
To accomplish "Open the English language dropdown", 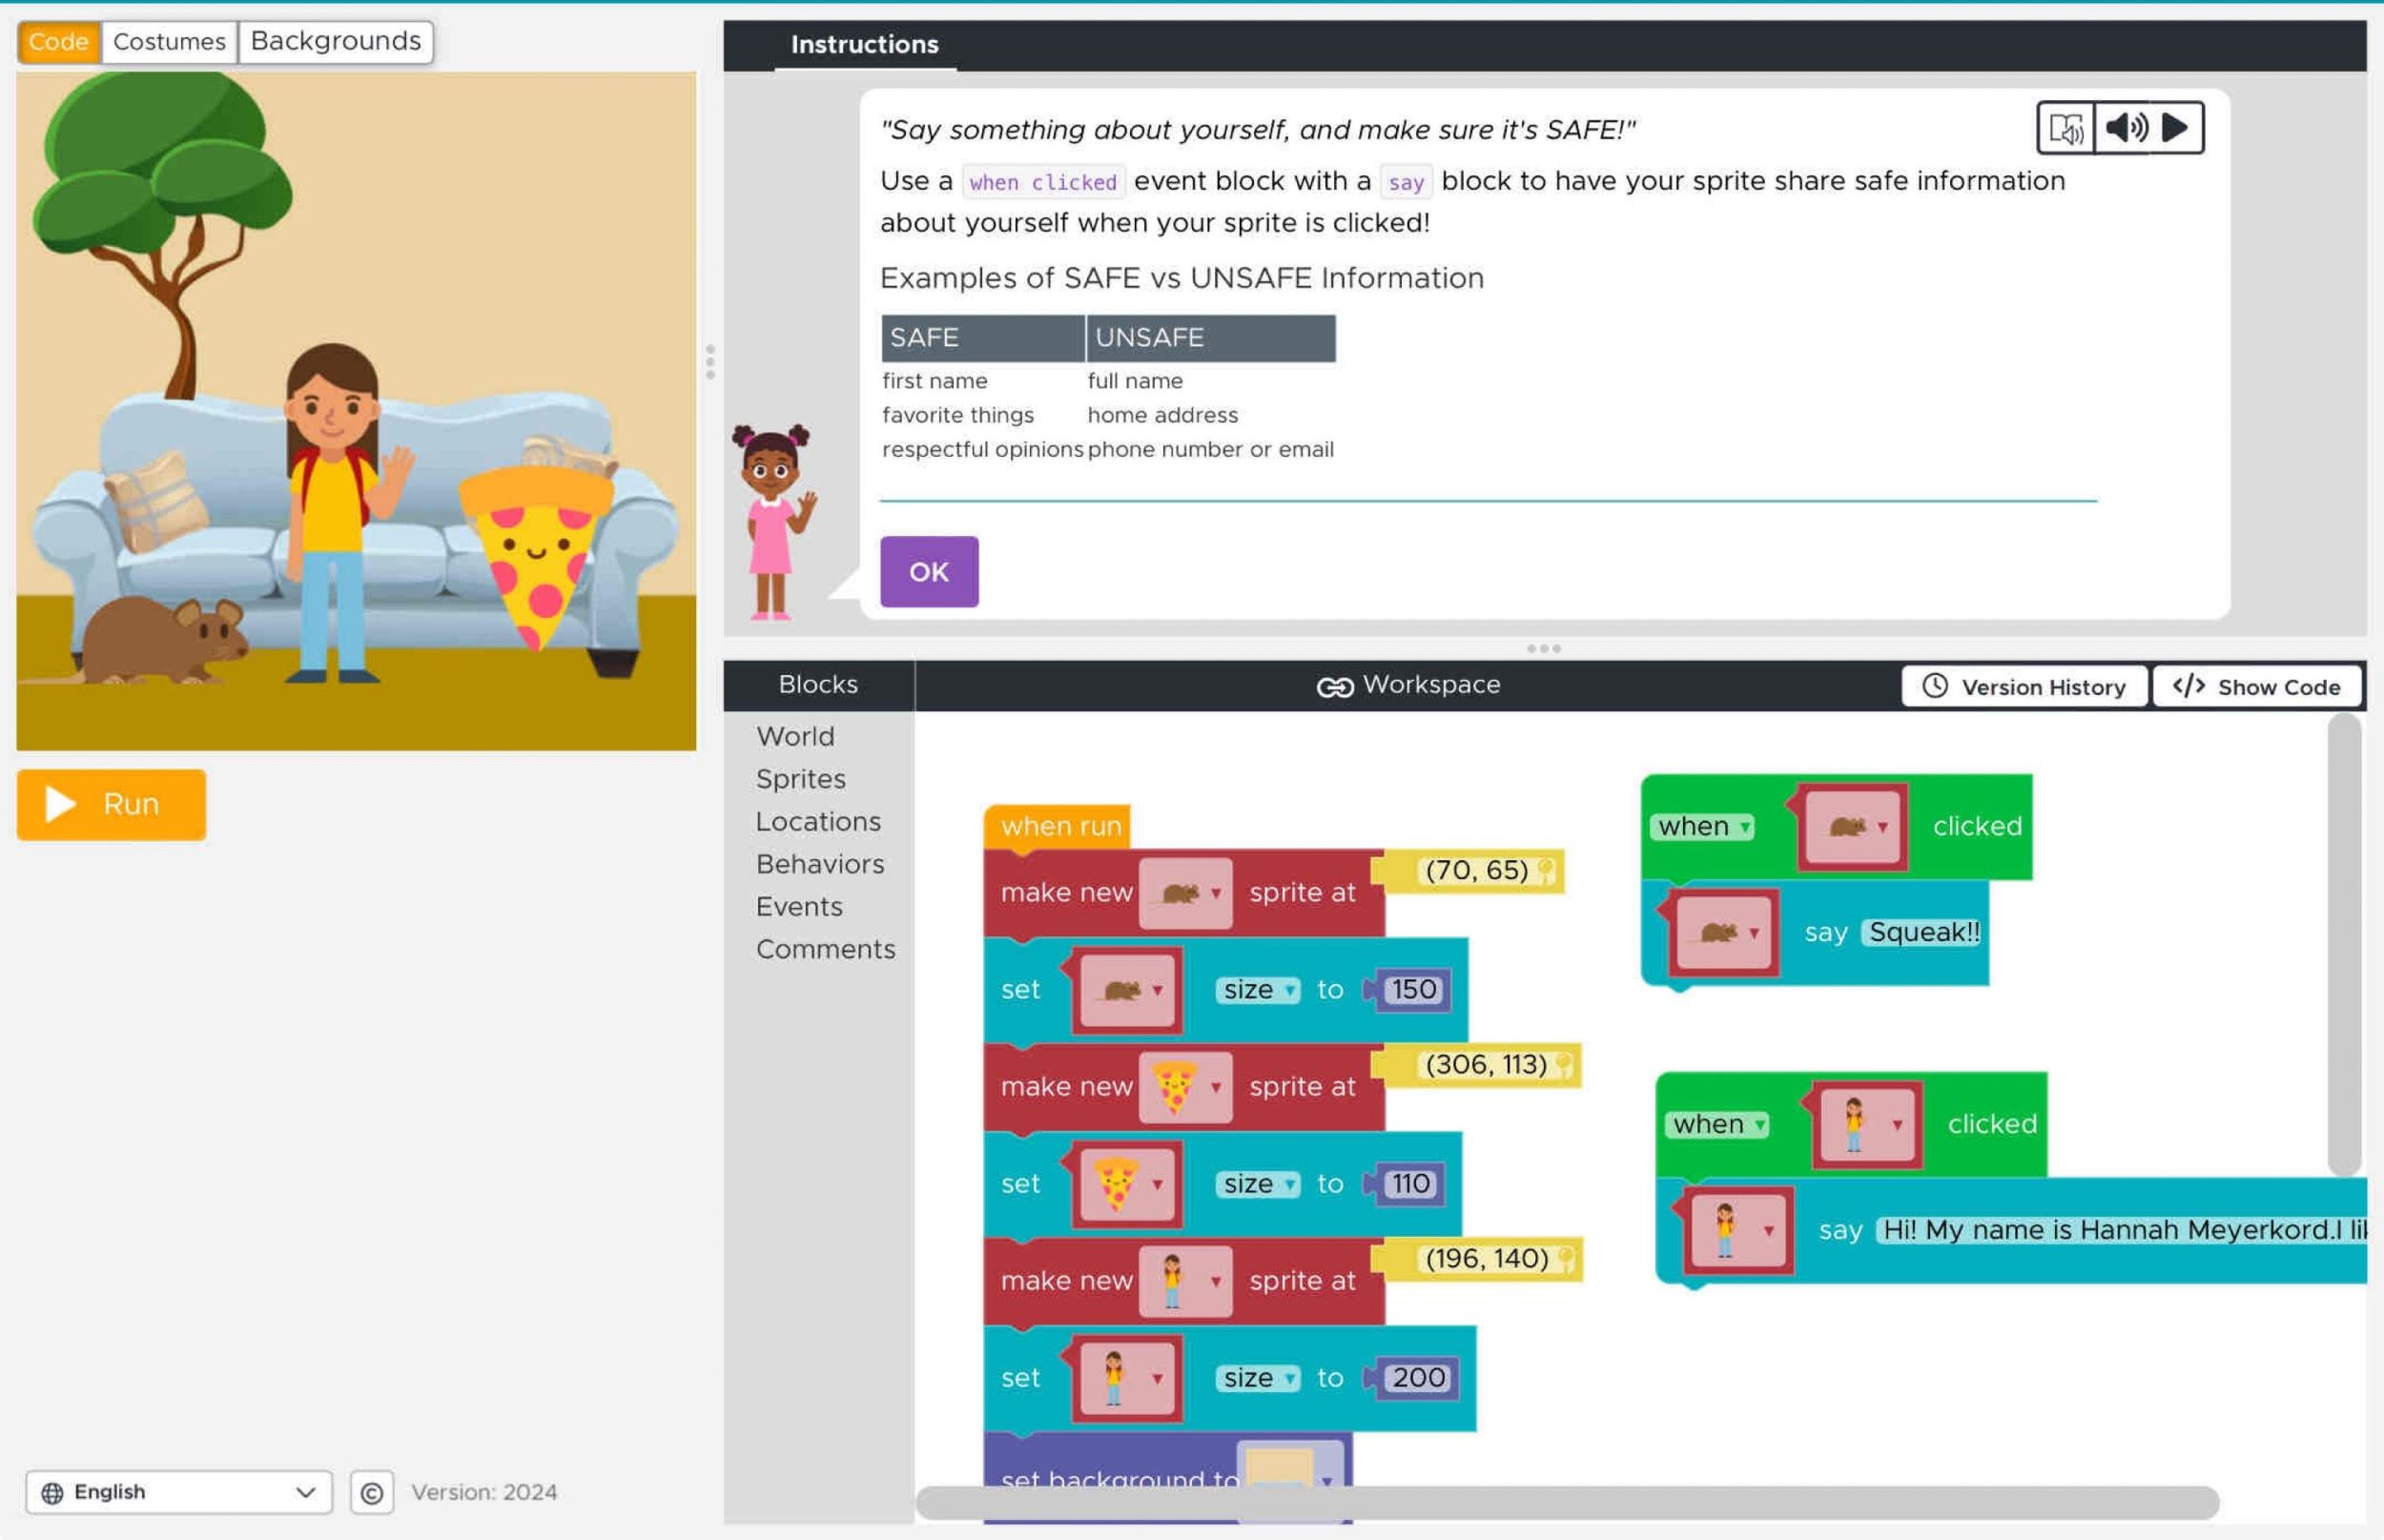I will 179,1492.
